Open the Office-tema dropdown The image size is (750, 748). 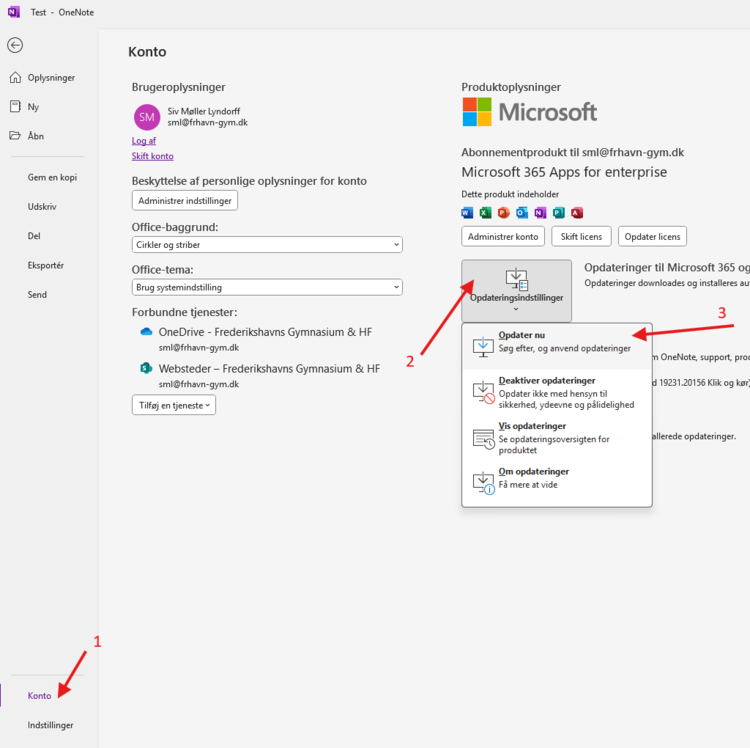click(267, 288)
